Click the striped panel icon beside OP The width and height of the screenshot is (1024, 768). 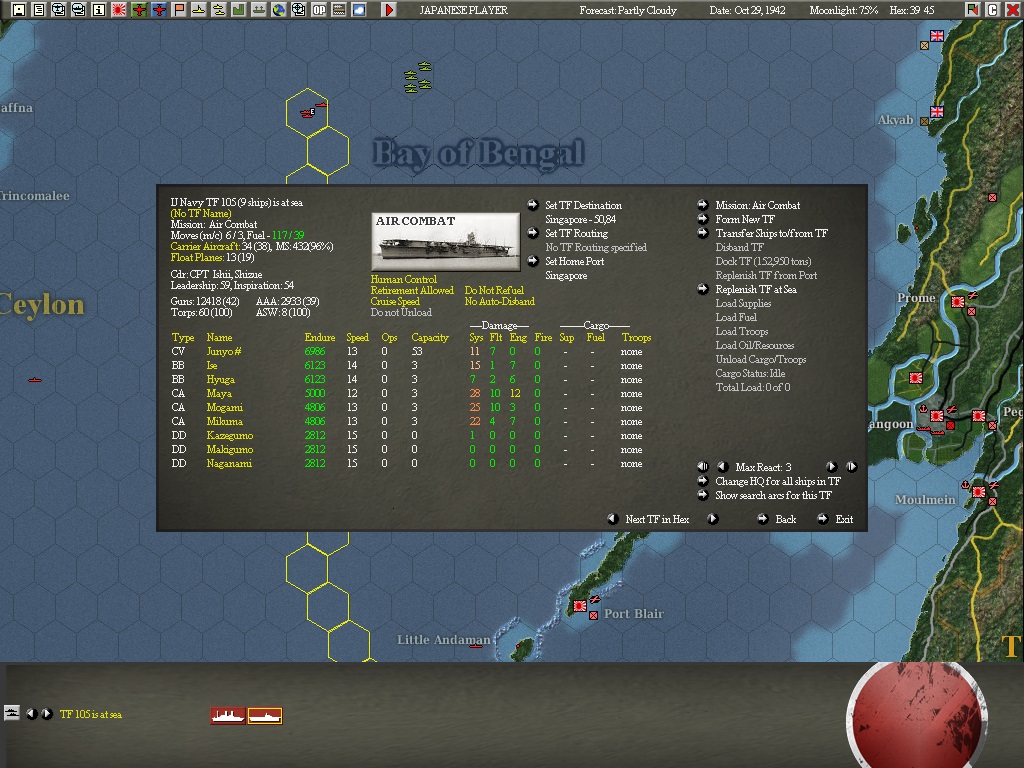[339, 10]
